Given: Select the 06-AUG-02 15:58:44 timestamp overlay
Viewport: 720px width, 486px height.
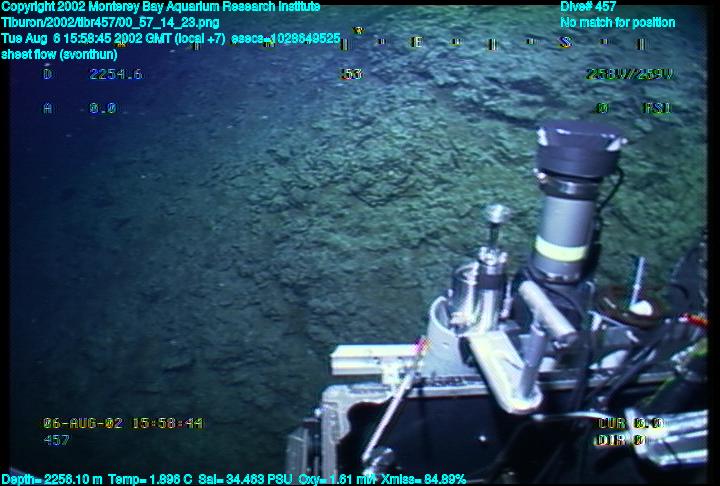Looking at the screenshot, I should pos(122,423).
